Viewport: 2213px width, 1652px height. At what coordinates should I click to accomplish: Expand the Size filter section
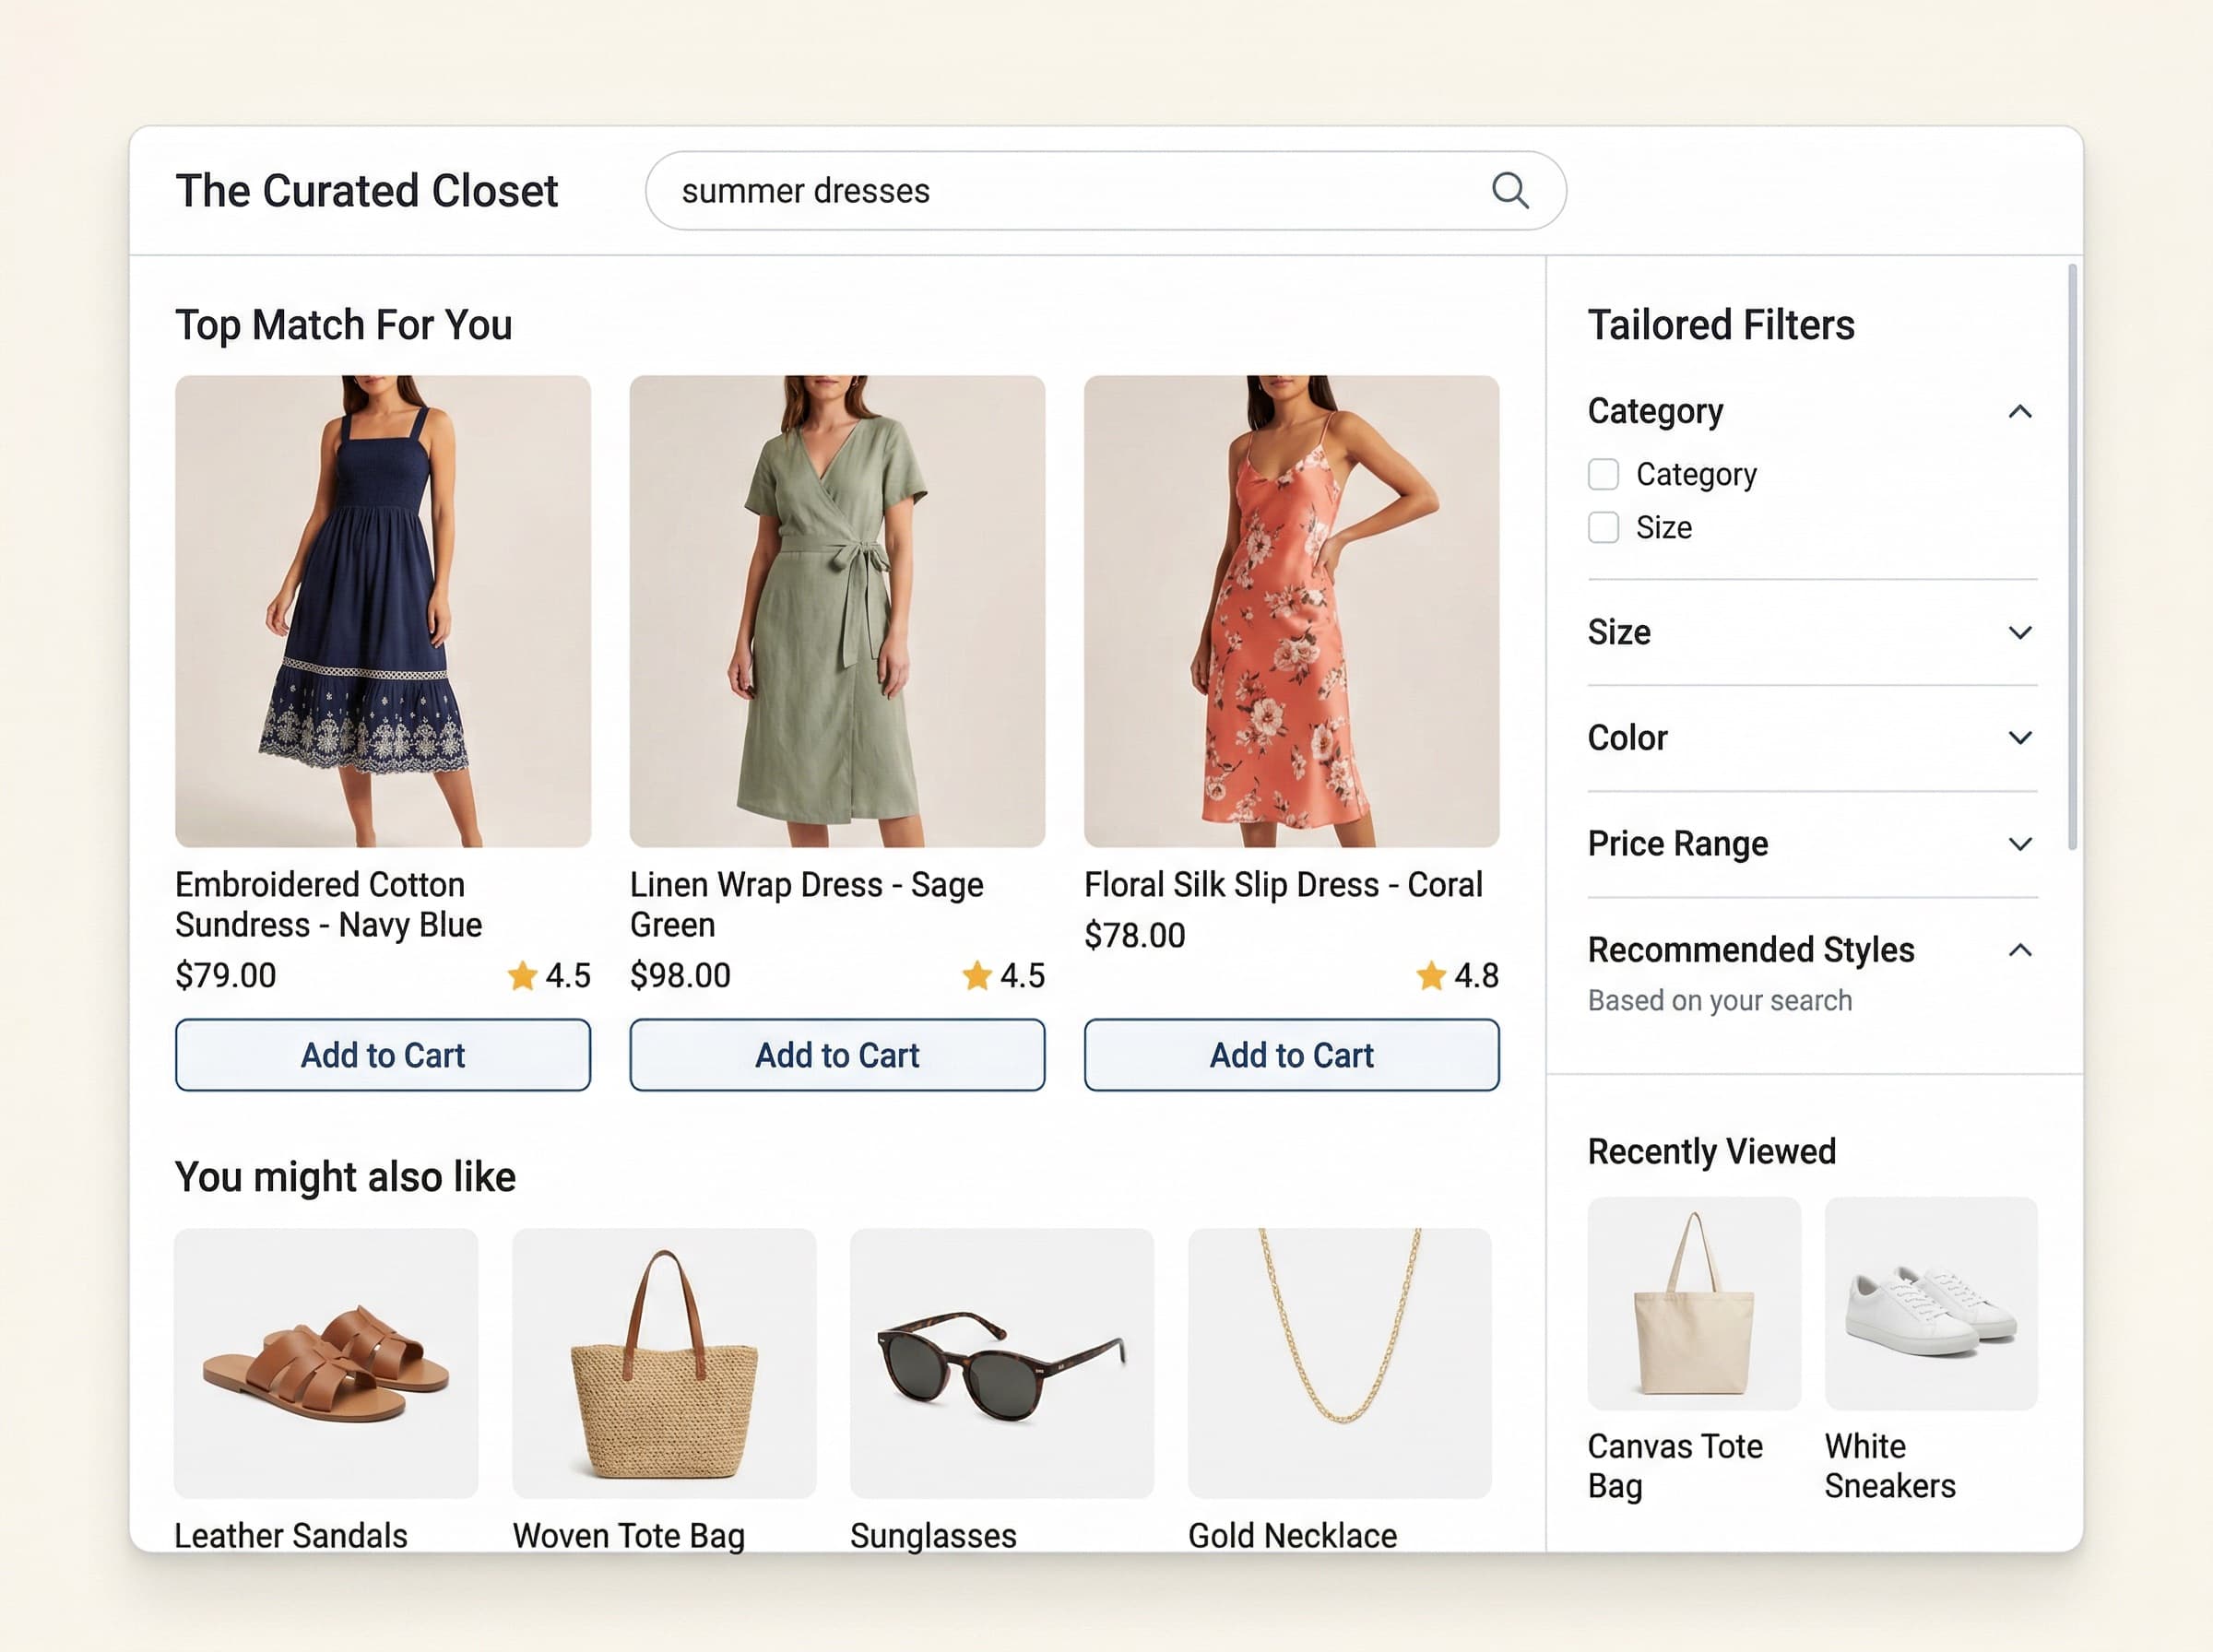[x=2021, y=632]
